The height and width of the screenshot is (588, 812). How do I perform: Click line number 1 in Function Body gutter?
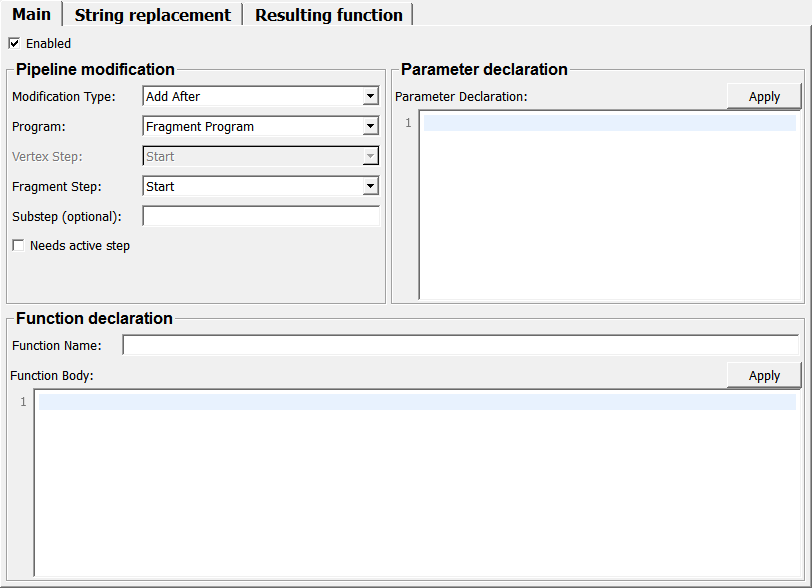click(x=23, y=402)
